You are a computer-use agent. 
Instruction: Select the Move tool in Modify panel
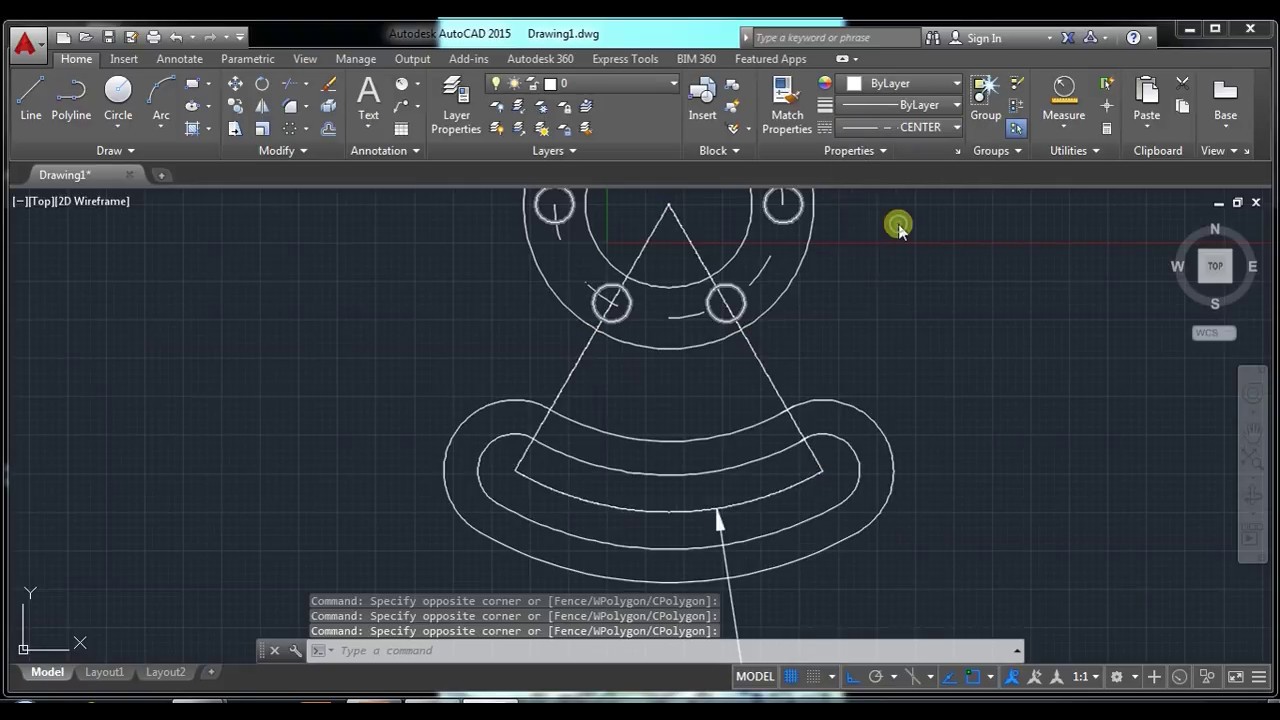point(235,84)
